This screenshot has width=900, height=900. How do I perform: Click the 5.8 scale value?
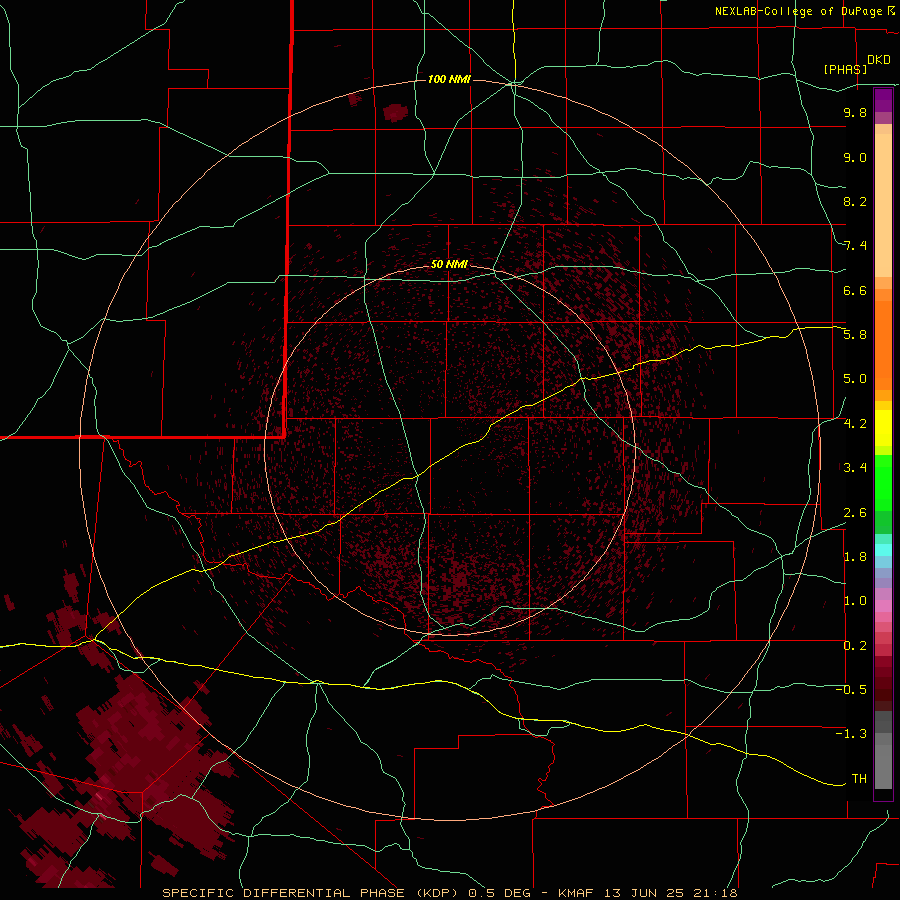tap(855, 335)
